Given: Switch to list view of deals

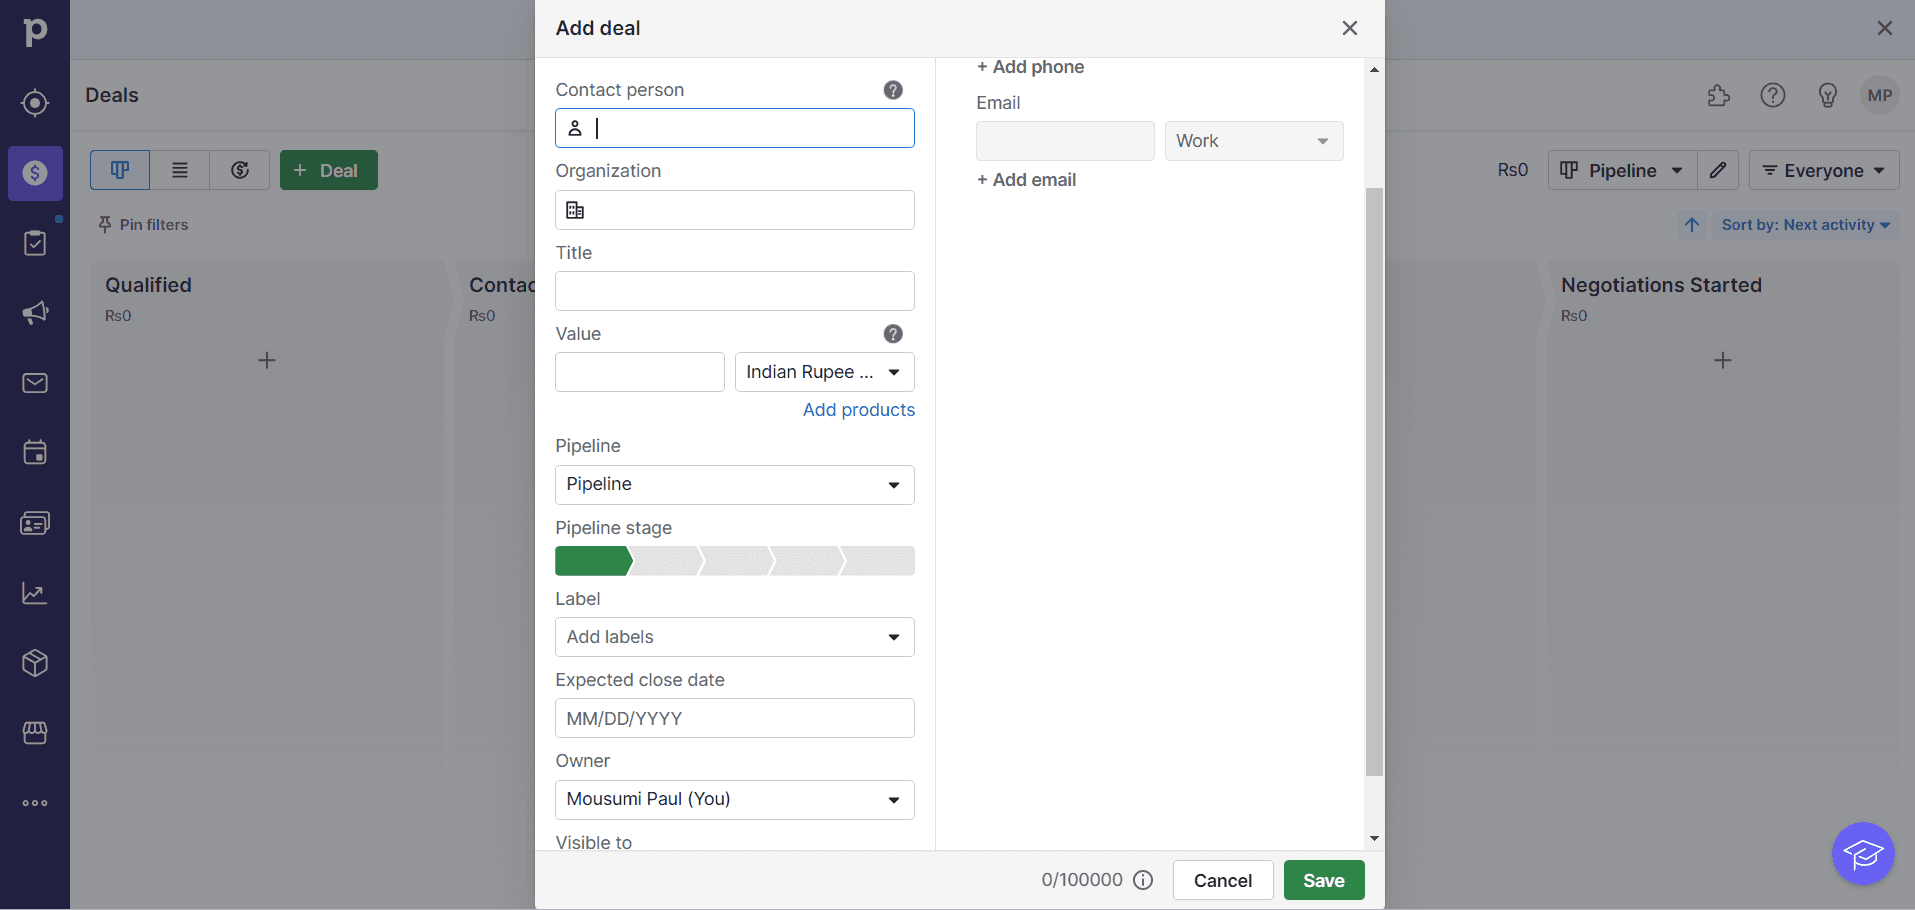Looking at the screenshot, I should tap(179, 170).
